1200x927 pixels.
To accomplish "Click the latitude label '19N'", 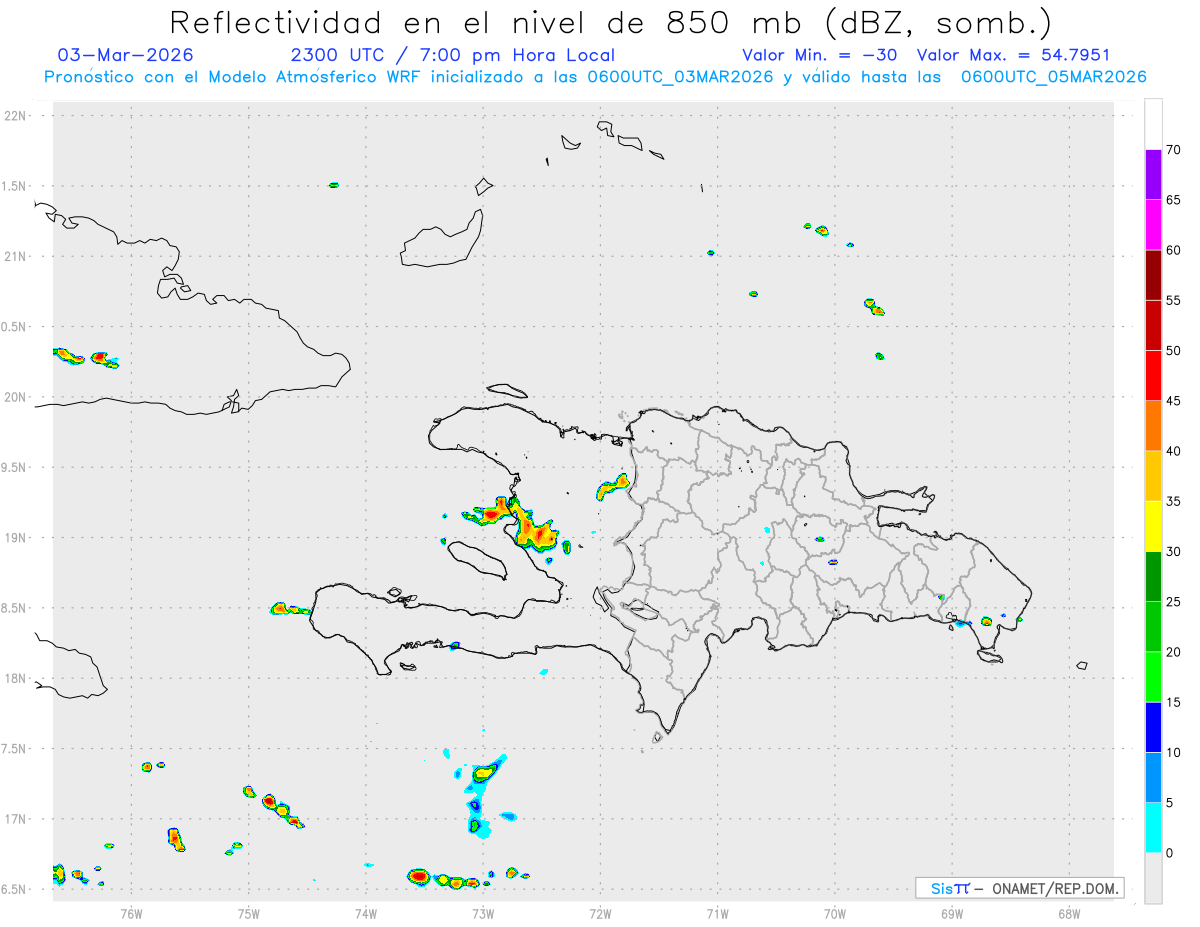I will coord(17,538).
